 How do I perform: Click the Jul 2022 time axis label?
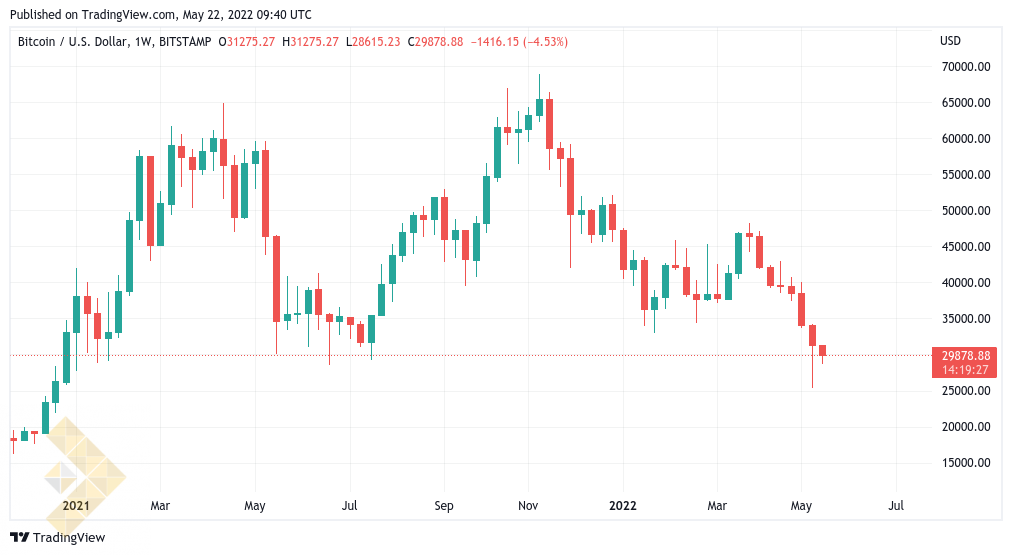pos(896,505)
